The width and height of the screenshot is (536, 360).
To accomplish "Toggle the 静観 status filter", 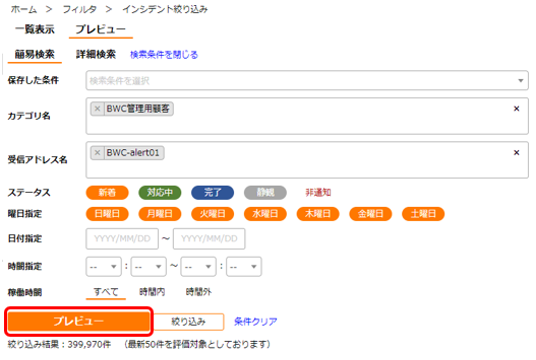I will coord(265,192).
